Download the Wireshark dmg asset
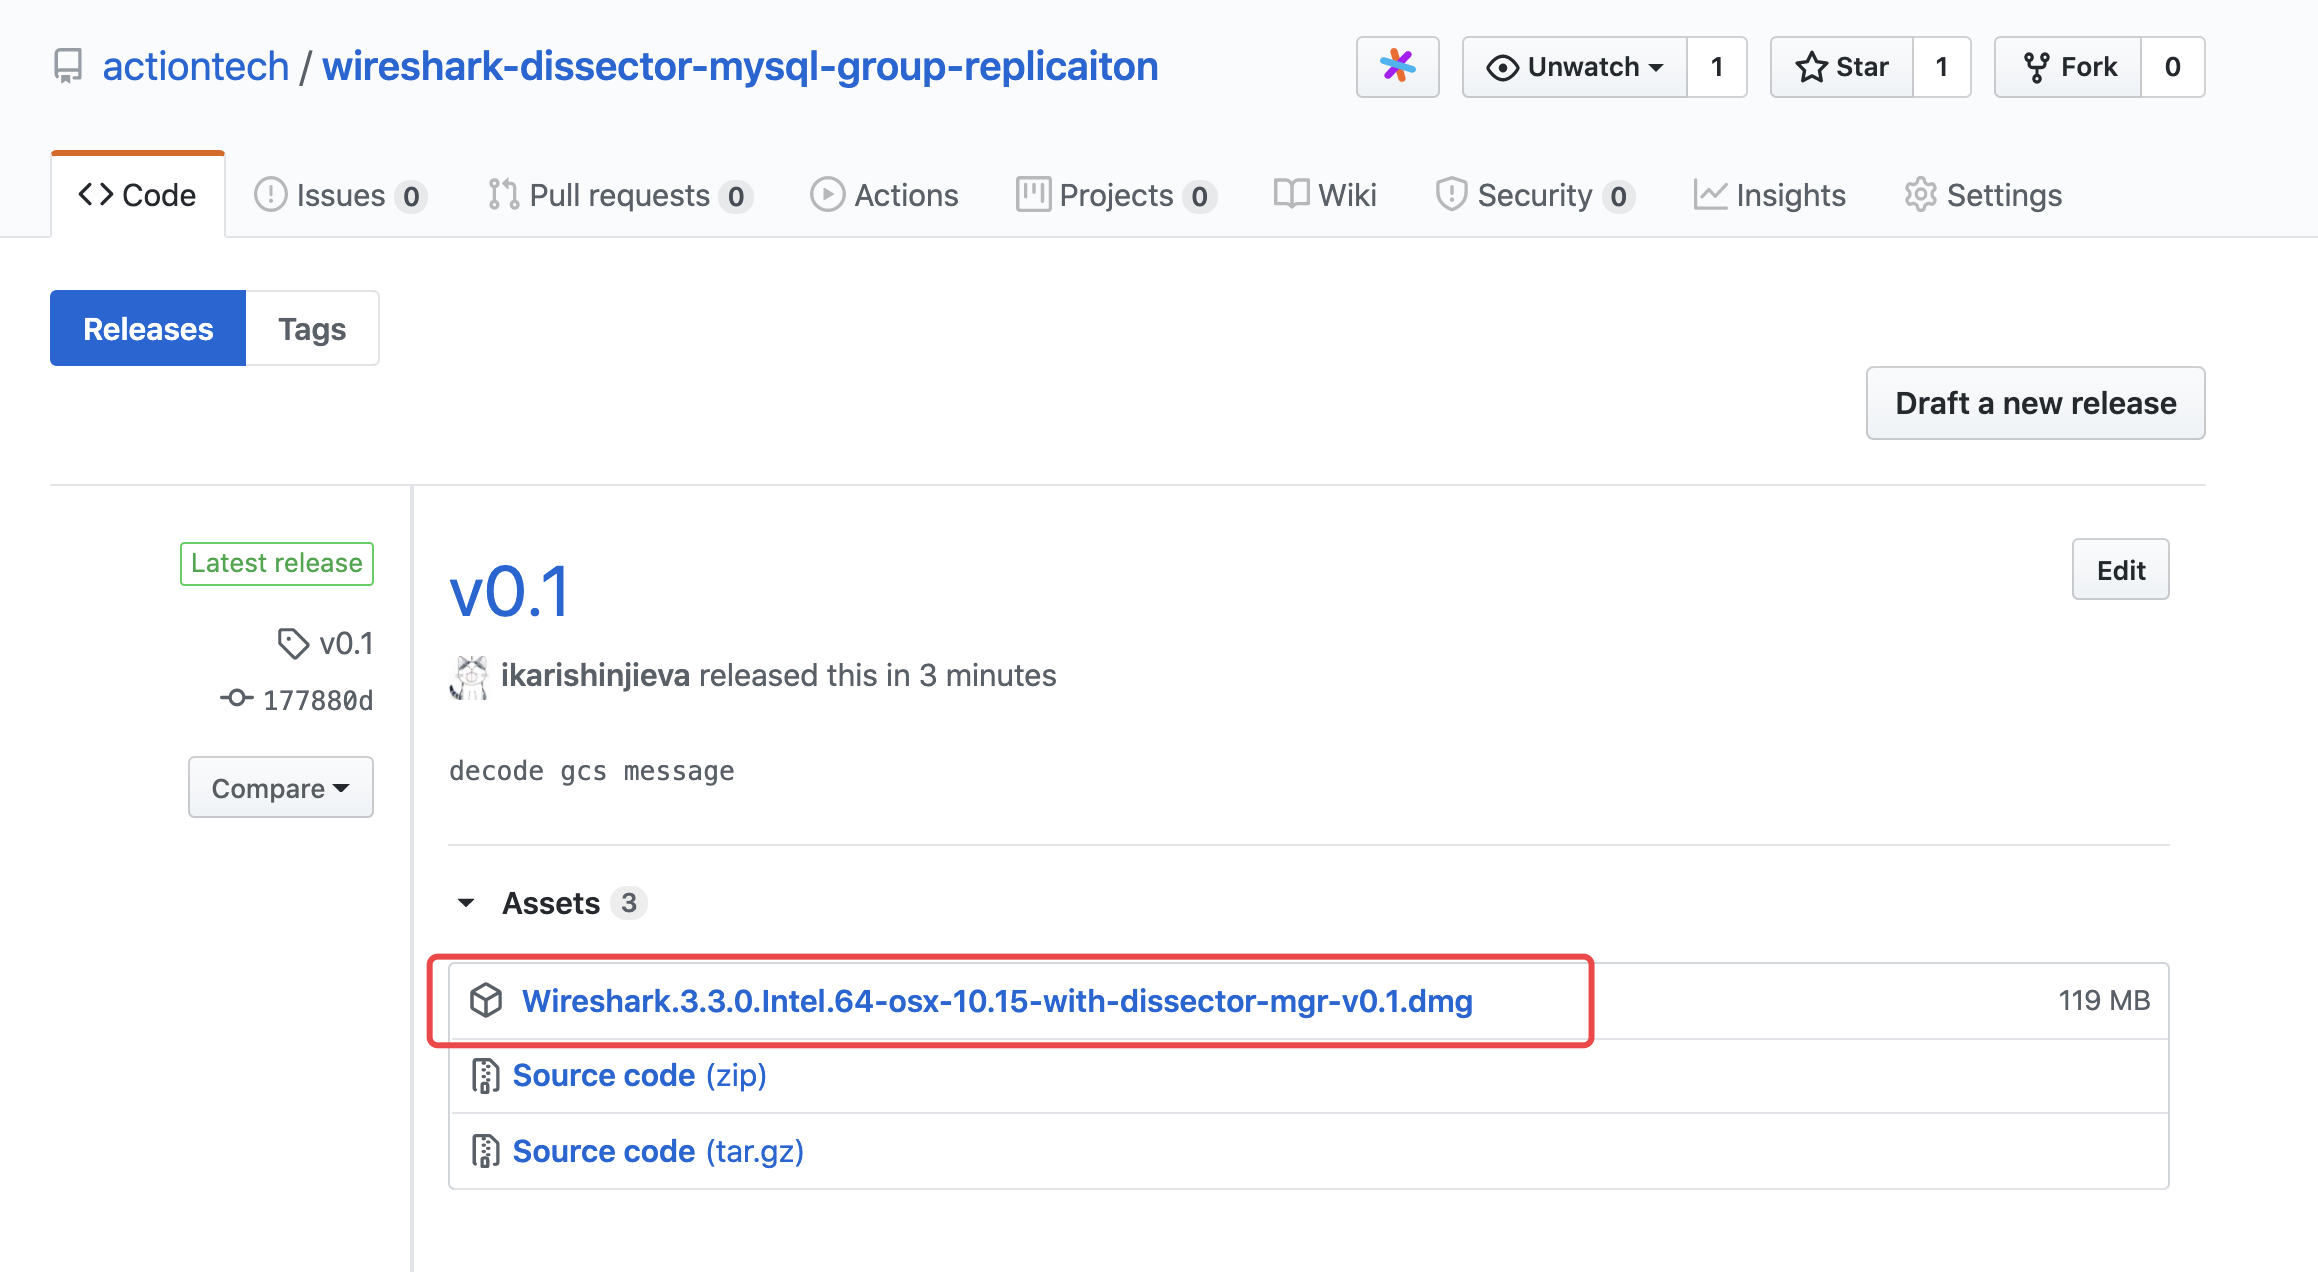The width and height of the screenshot is (2318, 1272). pos(996,1001)
